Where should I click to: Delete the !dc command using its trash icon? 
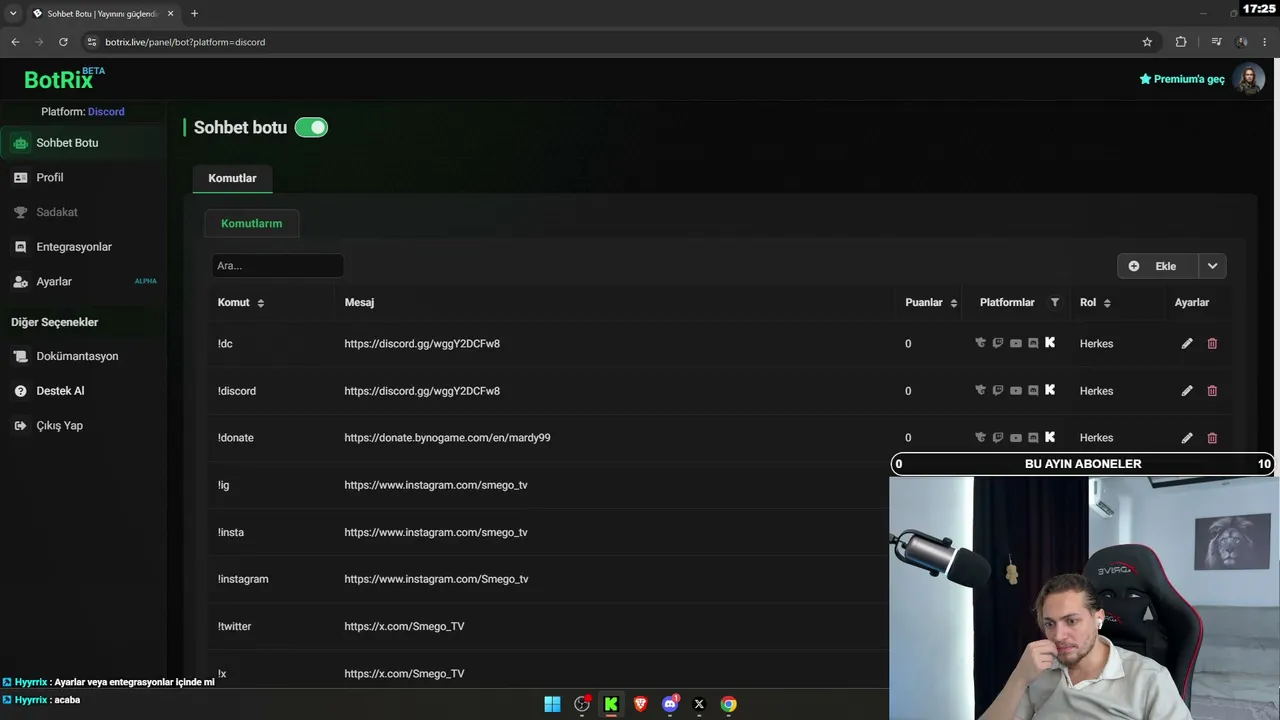[1212, 344]
